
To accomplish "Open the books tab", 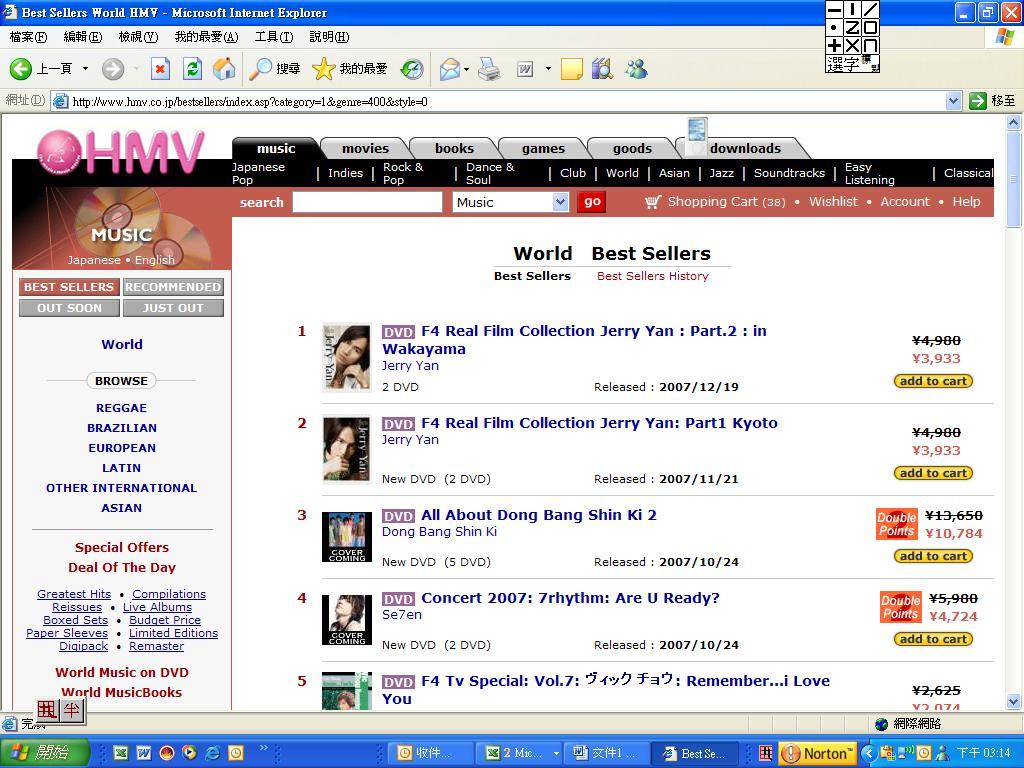I will click(454, 149).
